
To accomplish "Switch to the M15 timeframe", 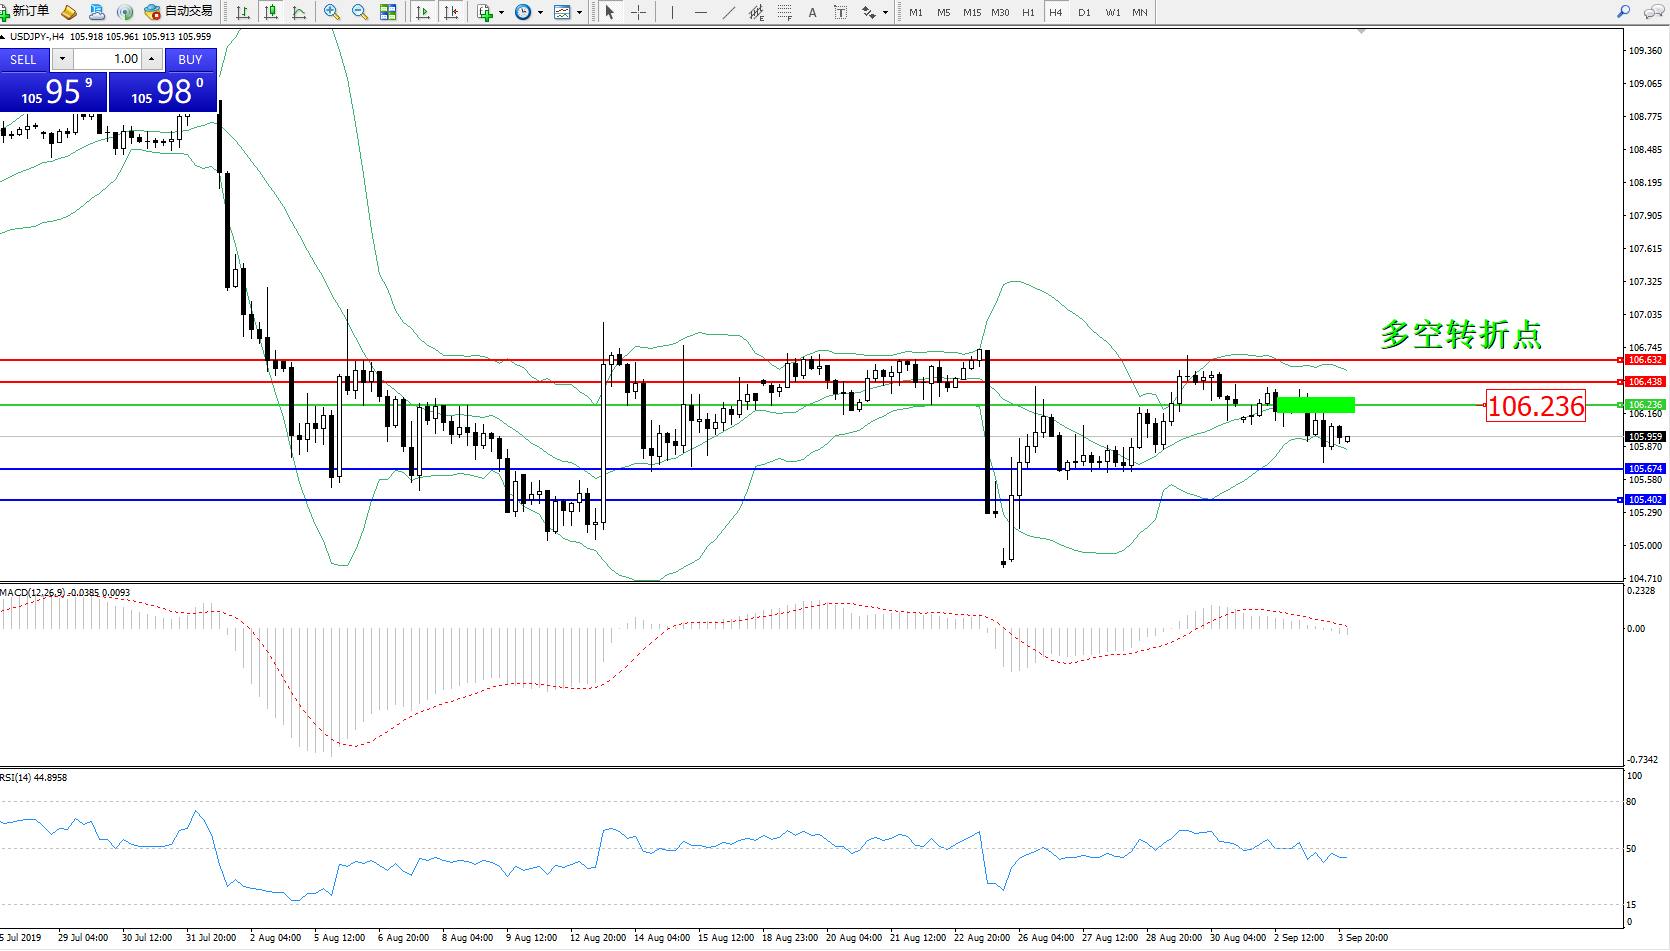I will pos(972,12).
